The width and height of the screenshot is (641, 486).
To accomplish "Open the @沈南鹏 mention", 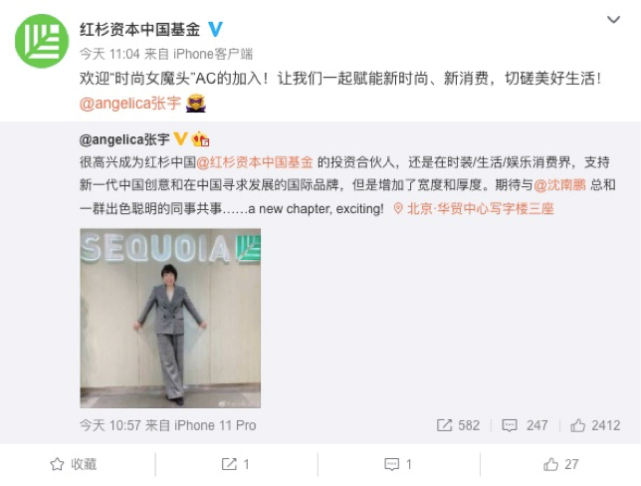I will tap(560, 185).
